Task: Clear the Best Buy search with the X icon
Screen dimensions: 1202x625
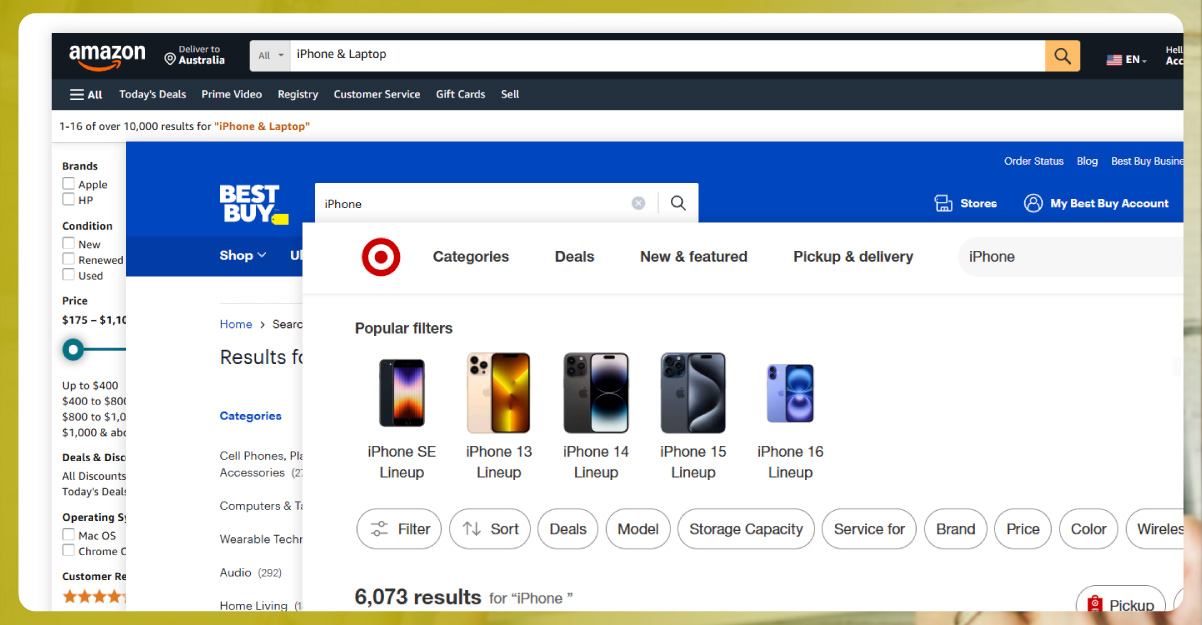Action: tap(638, 203)
